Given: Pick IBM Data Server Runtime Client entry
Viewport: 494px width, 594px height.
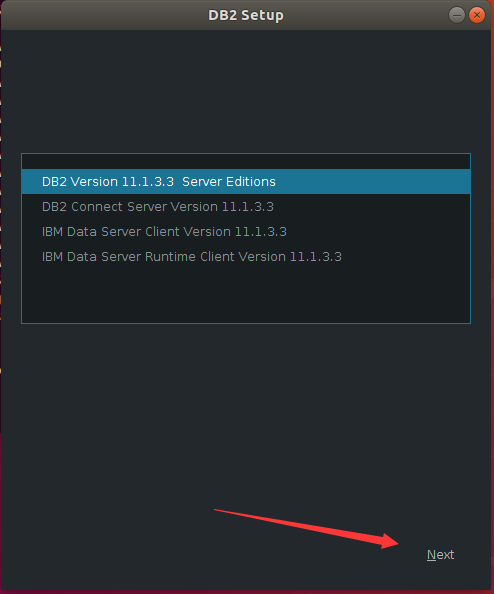Looking at the screenshot, I should point(246,256).
